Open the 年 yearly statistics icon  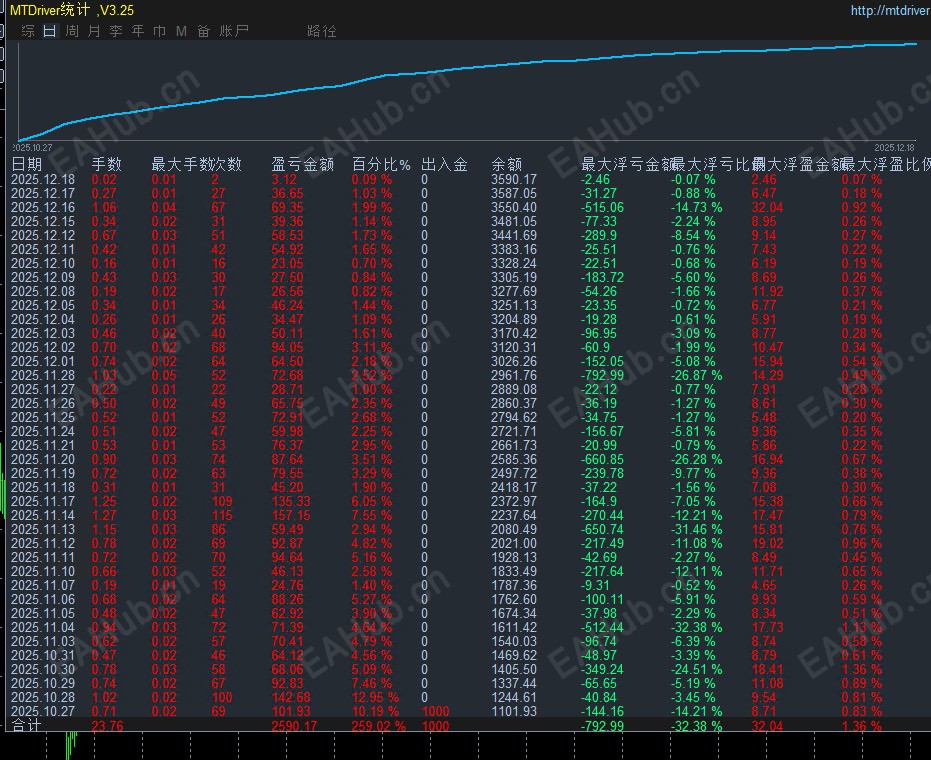coord(139,31)
